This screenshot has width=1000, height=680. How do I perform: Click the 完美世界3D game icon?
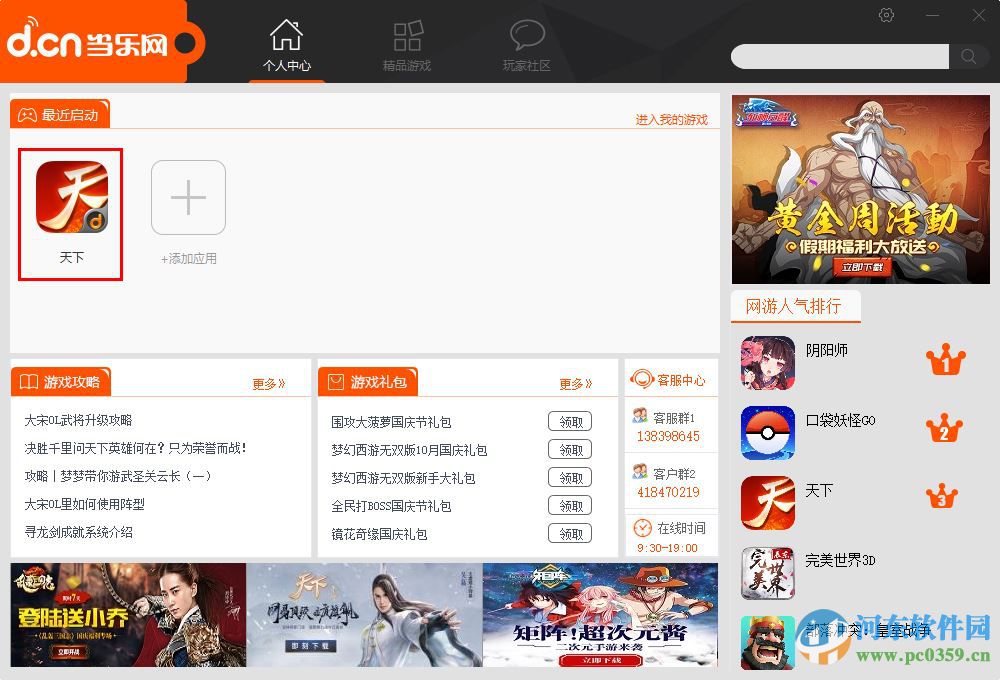[768, 572]
